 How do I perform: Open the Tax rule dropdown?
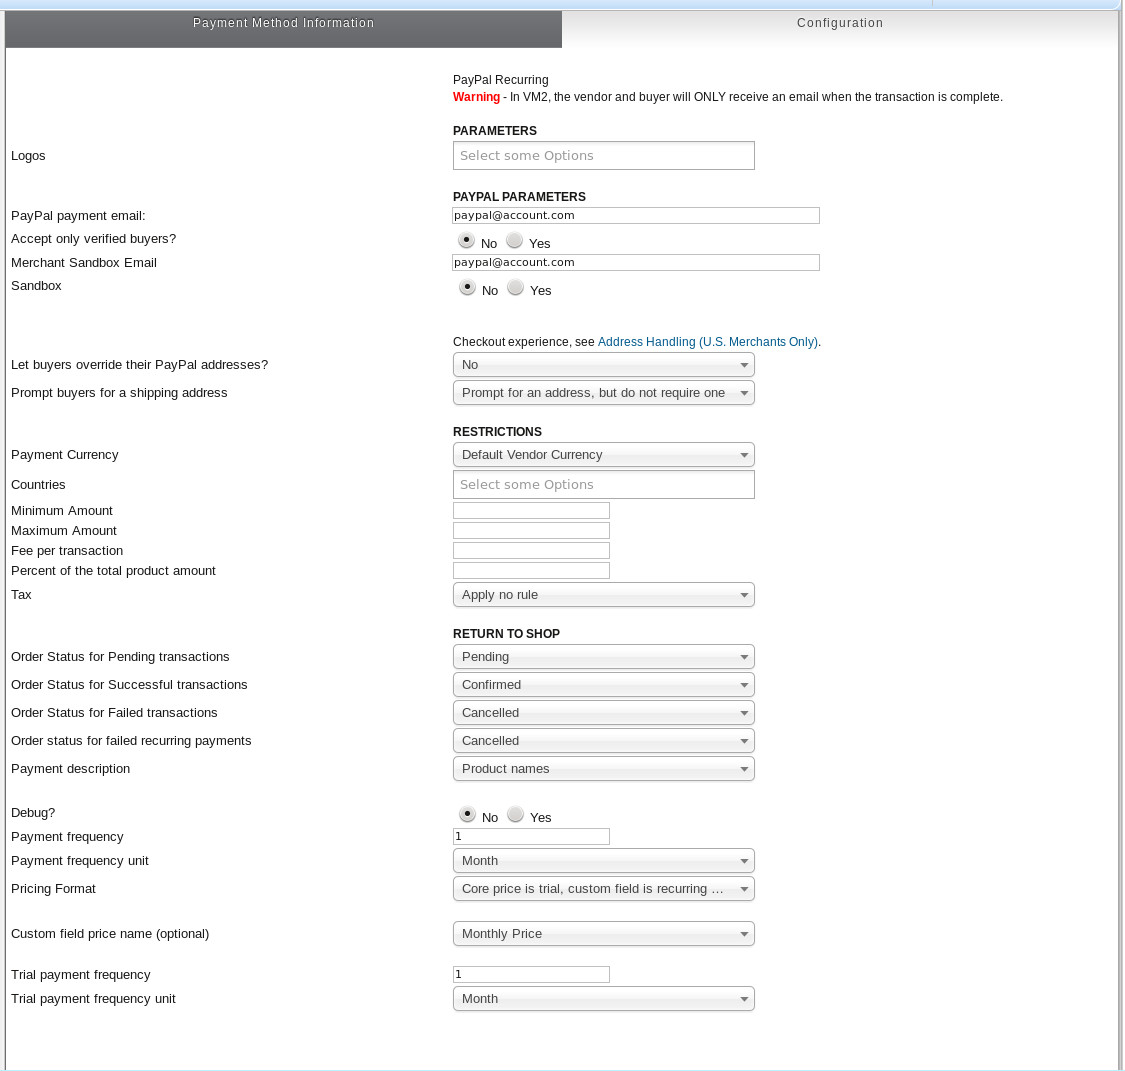[603, 595]
